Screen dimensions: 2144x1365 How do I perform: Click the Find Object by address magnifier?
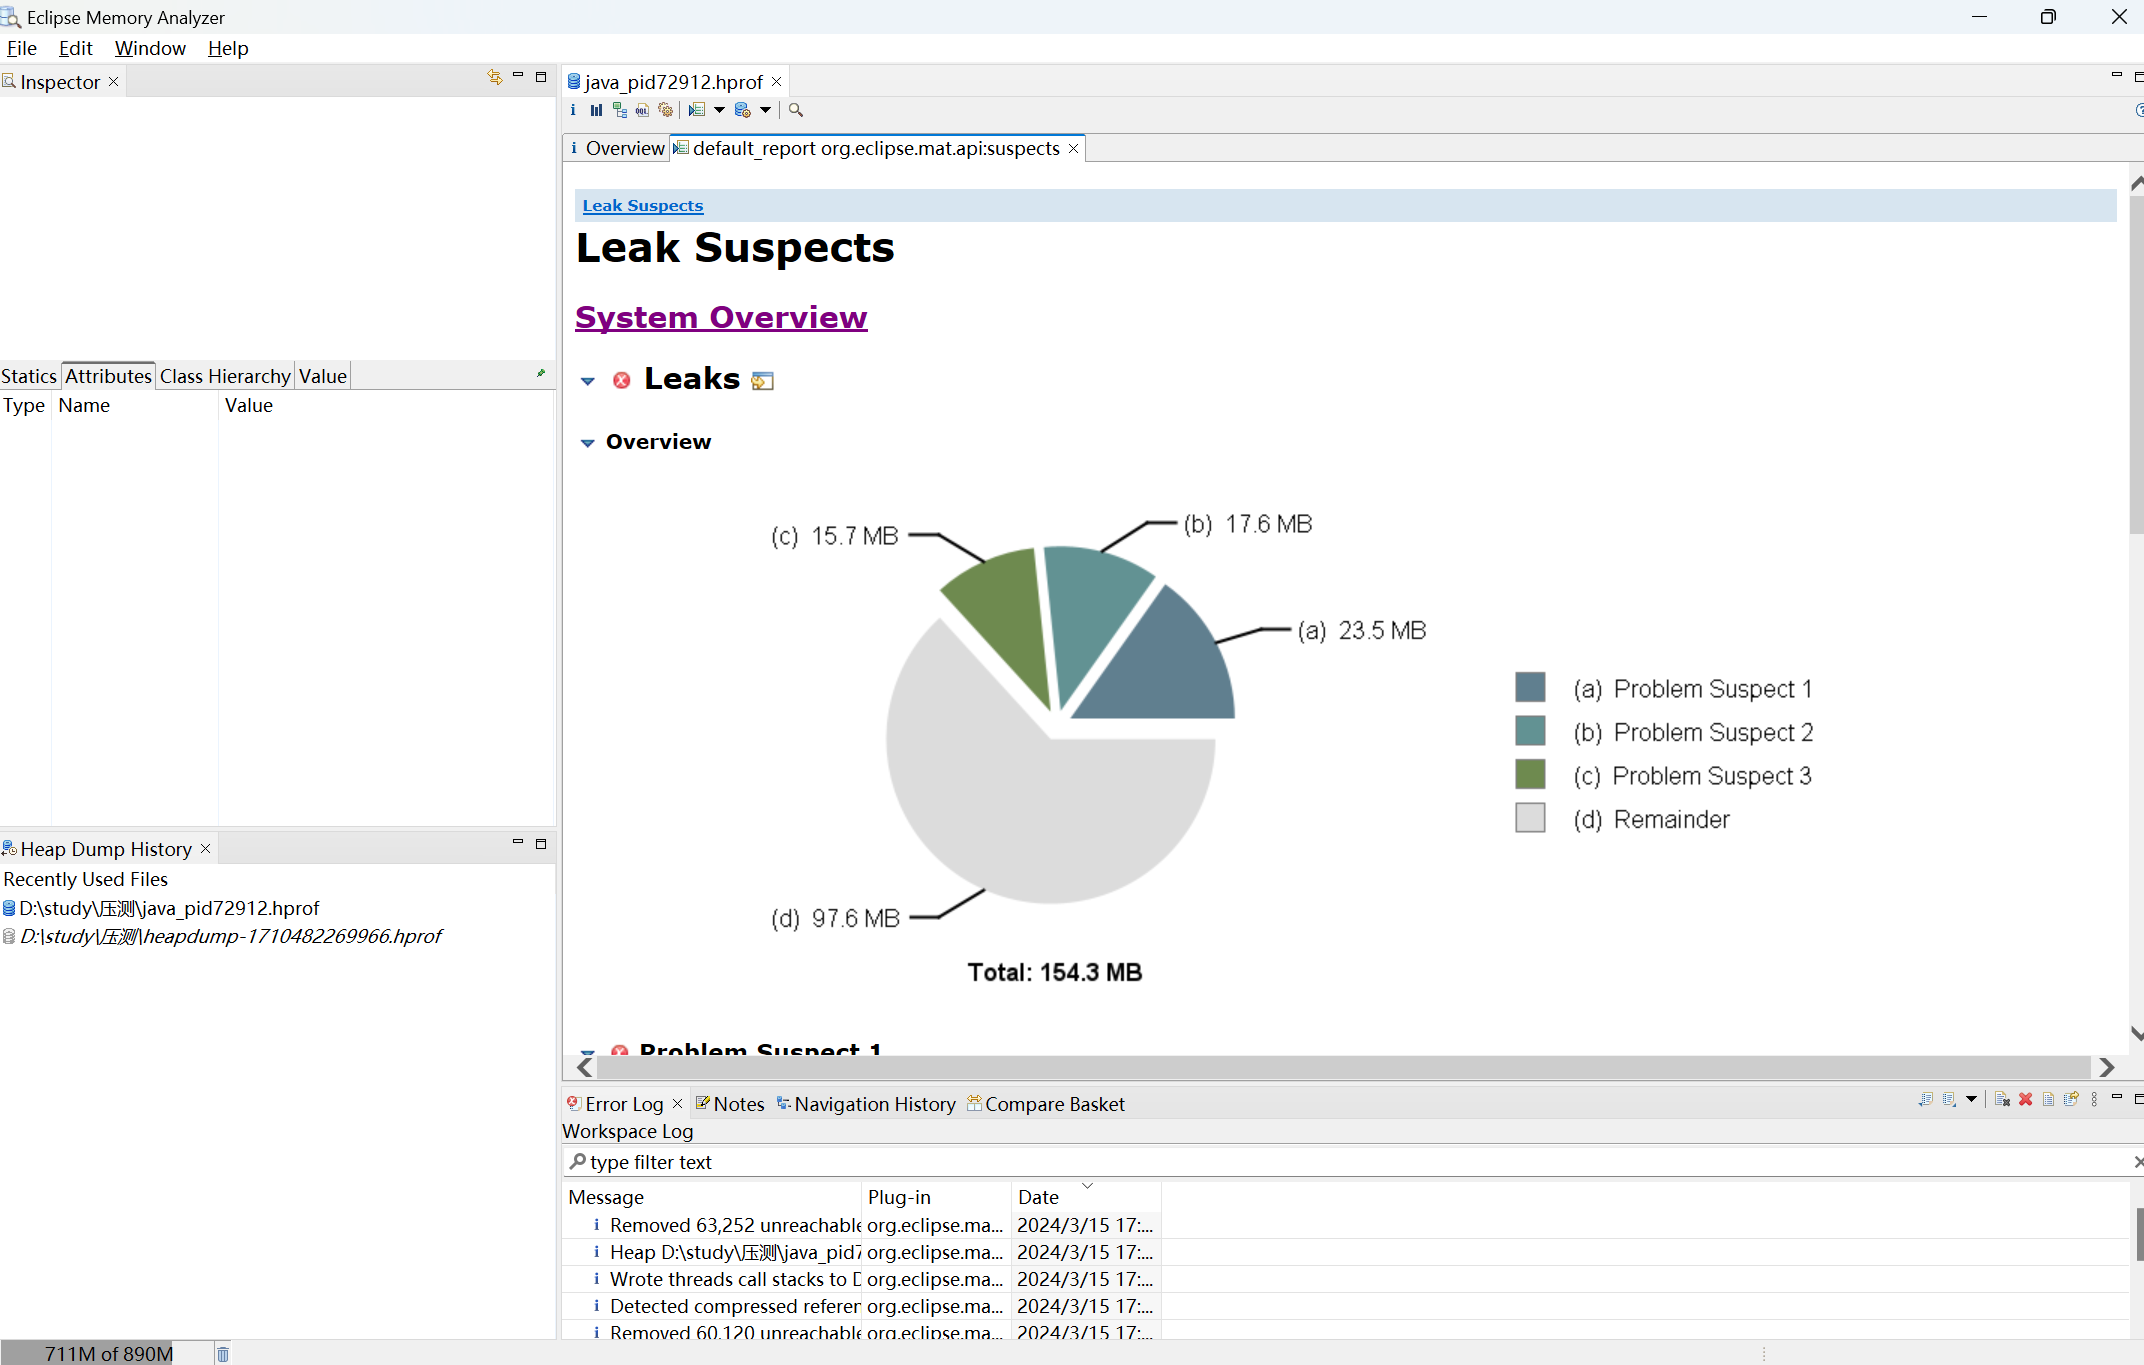[796, 110]
